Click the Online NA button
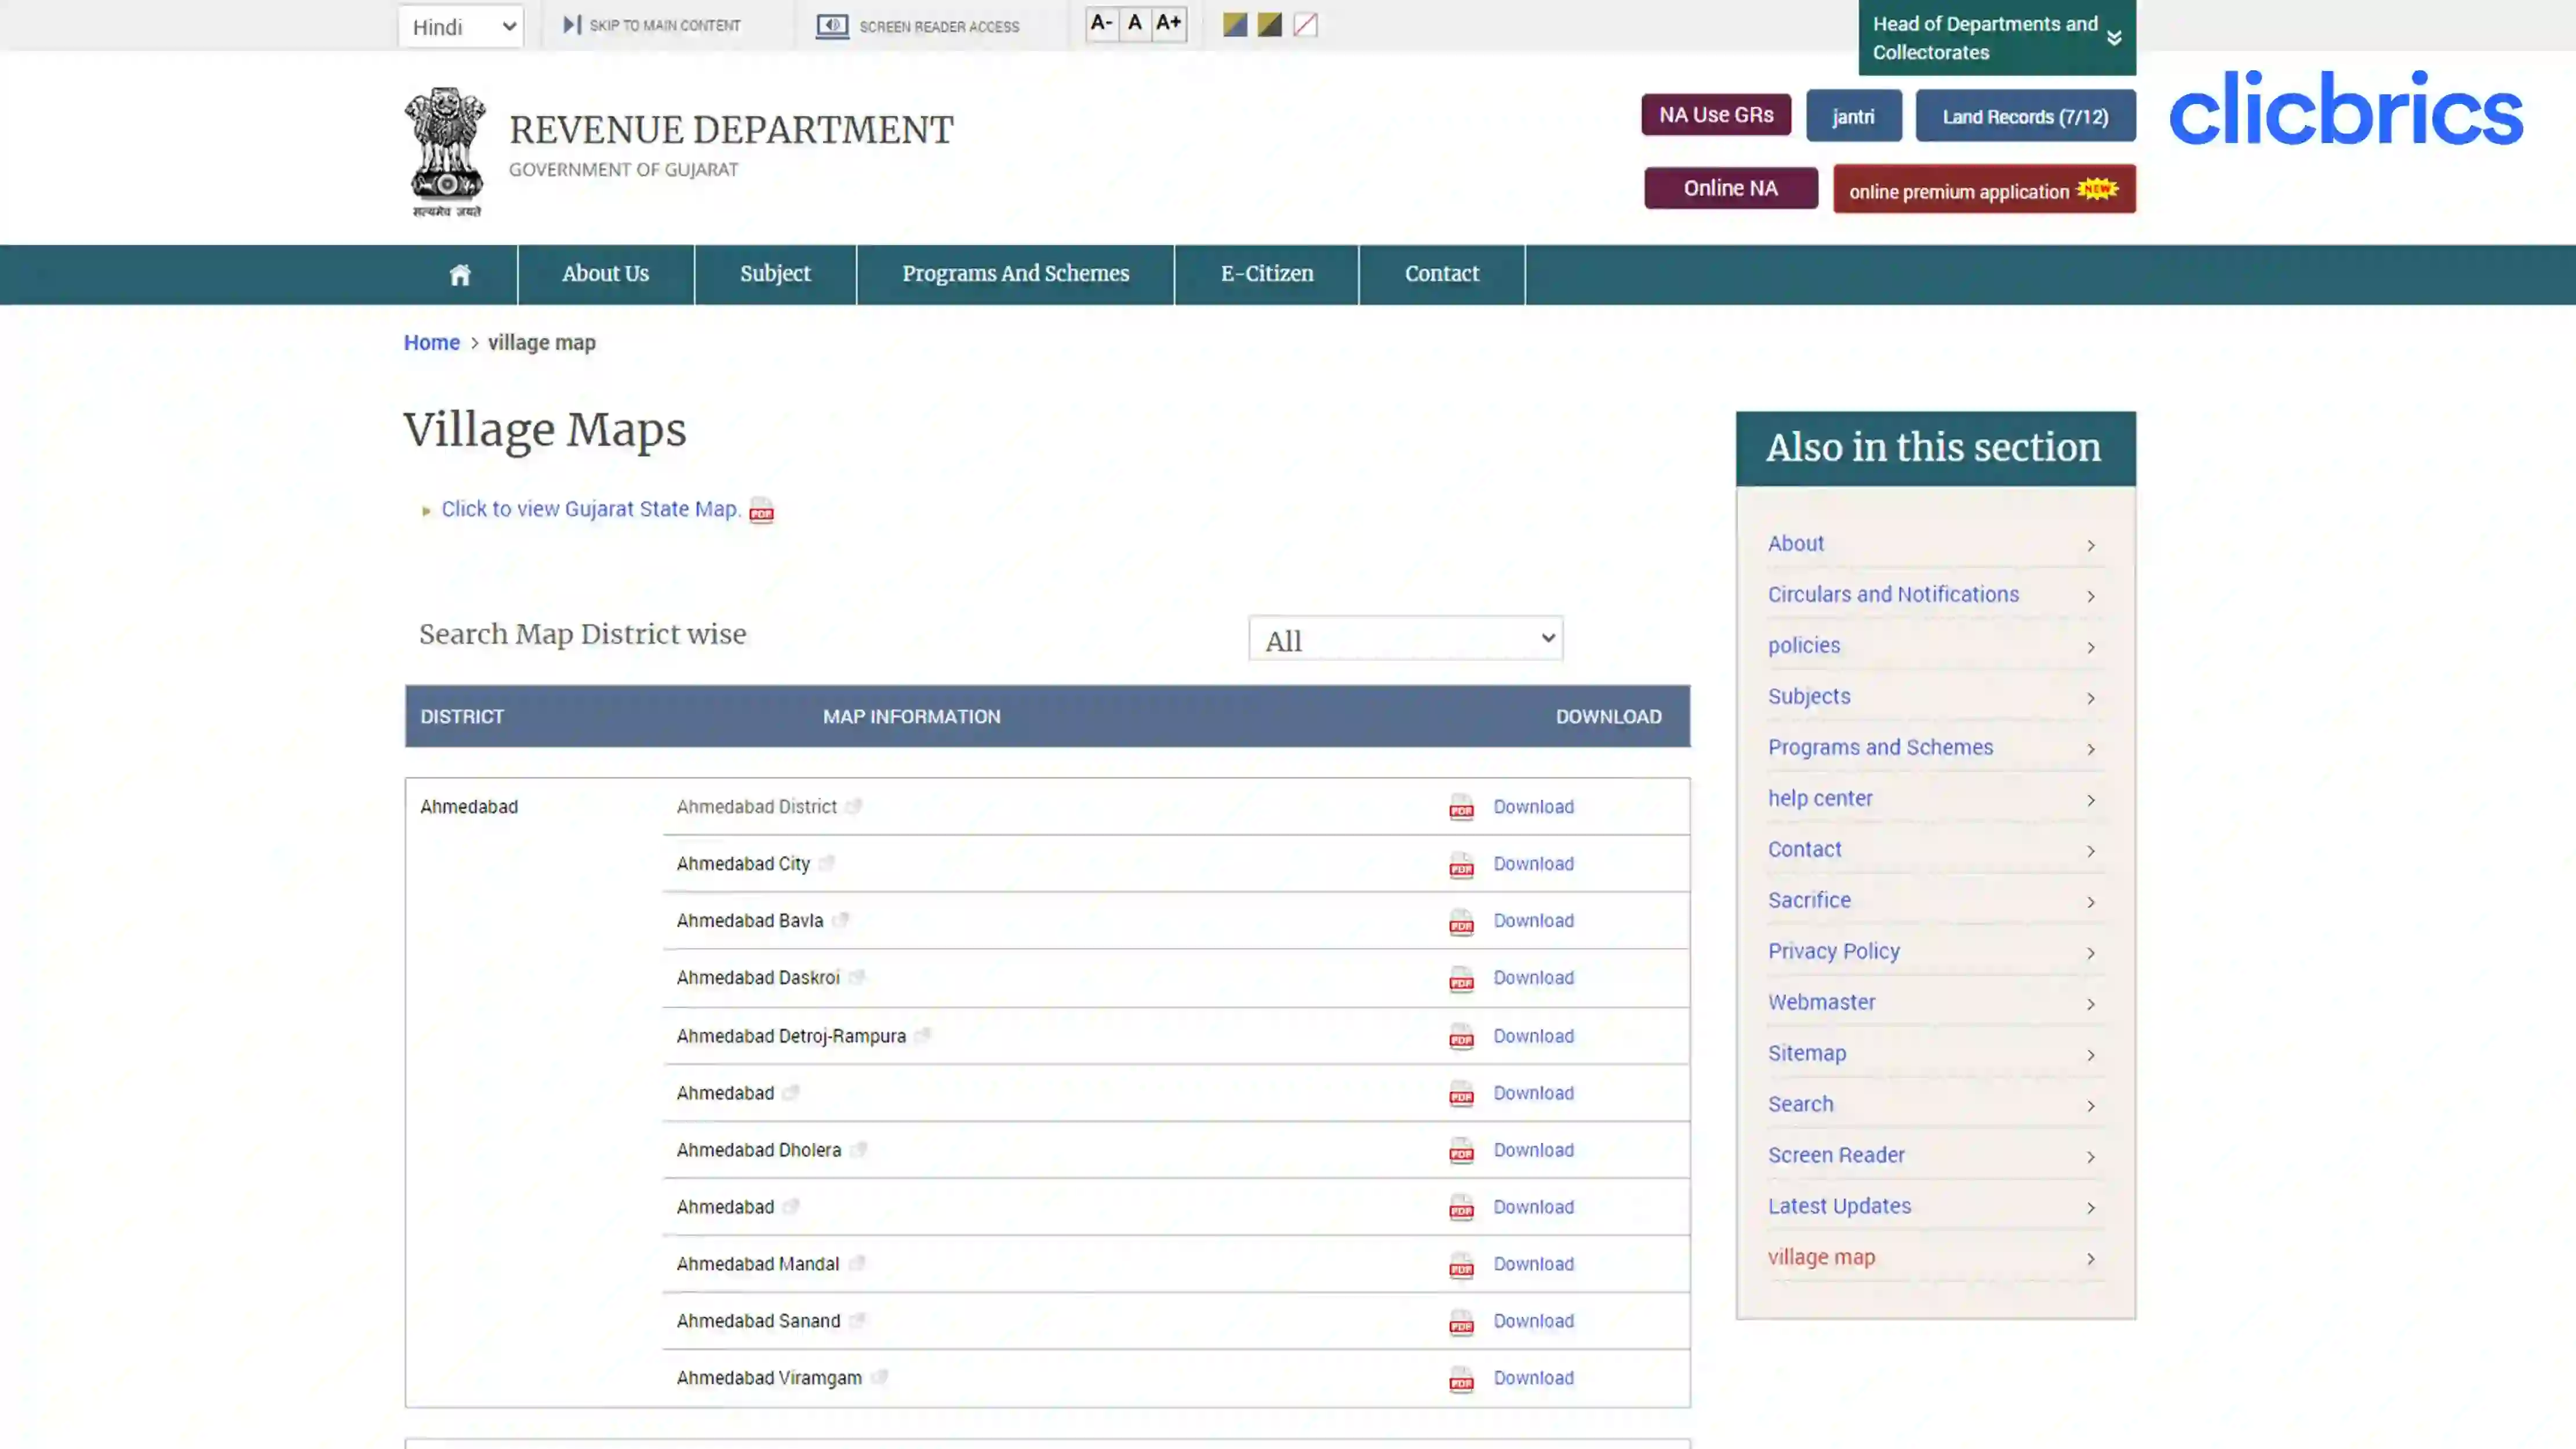The width and height of the screenshot is (2576, 1449). point(1729,188)
